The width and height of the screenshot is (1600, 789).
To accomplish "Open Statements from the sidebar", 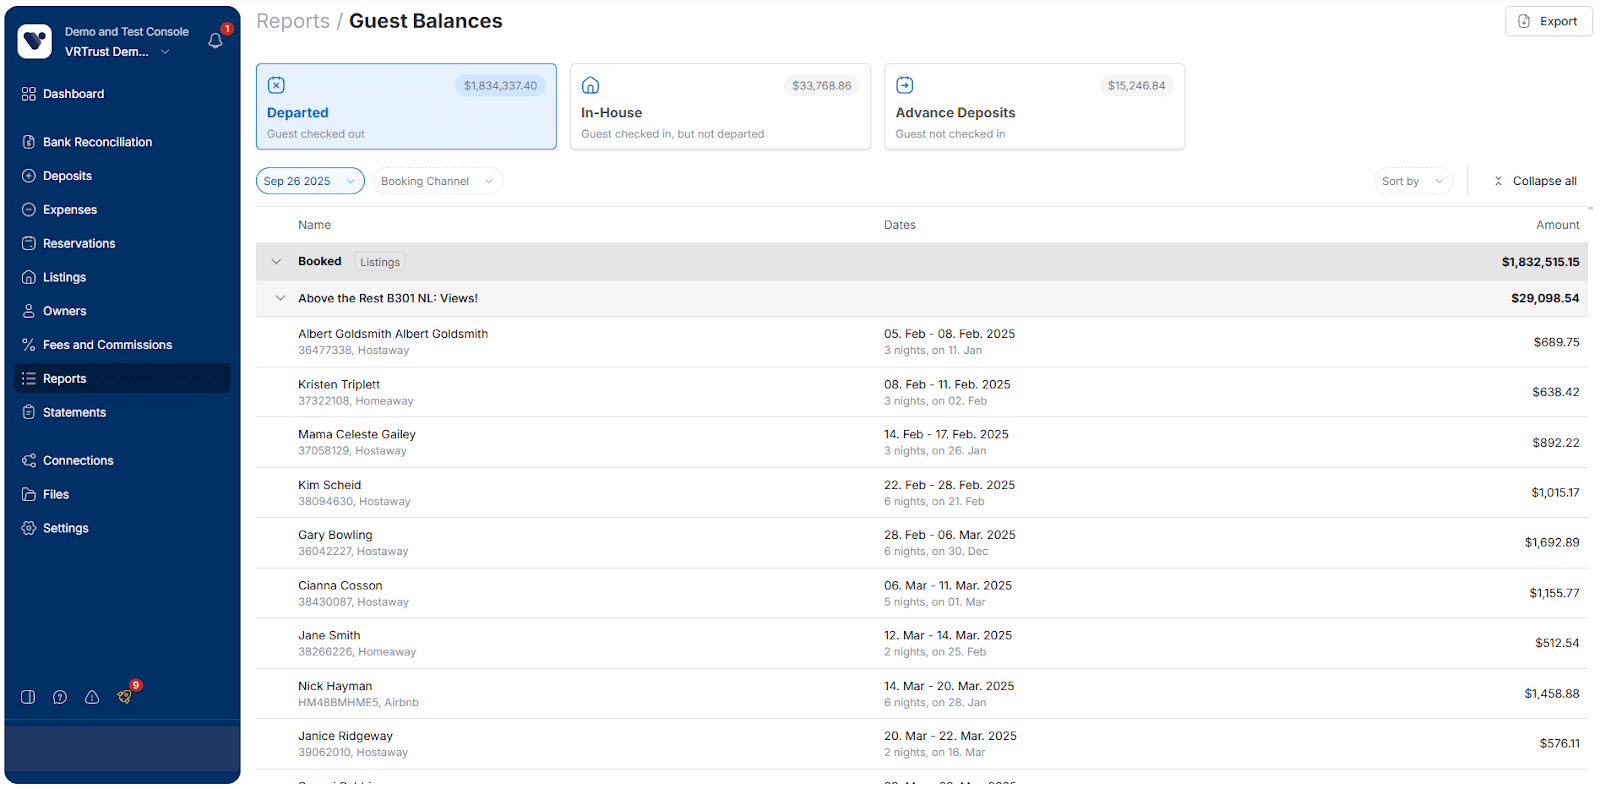I will pyautogui.click(x=74, y=412).
